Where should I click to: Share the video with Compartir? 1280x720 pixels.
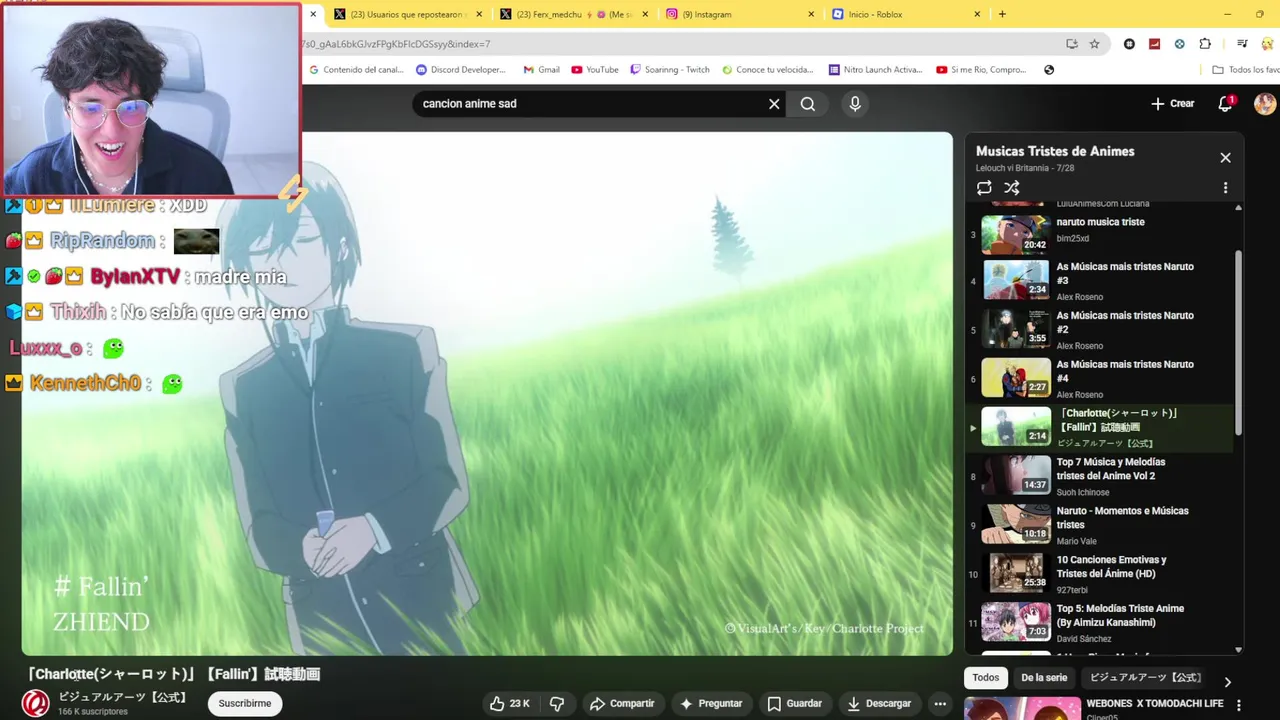pos(622,704)
